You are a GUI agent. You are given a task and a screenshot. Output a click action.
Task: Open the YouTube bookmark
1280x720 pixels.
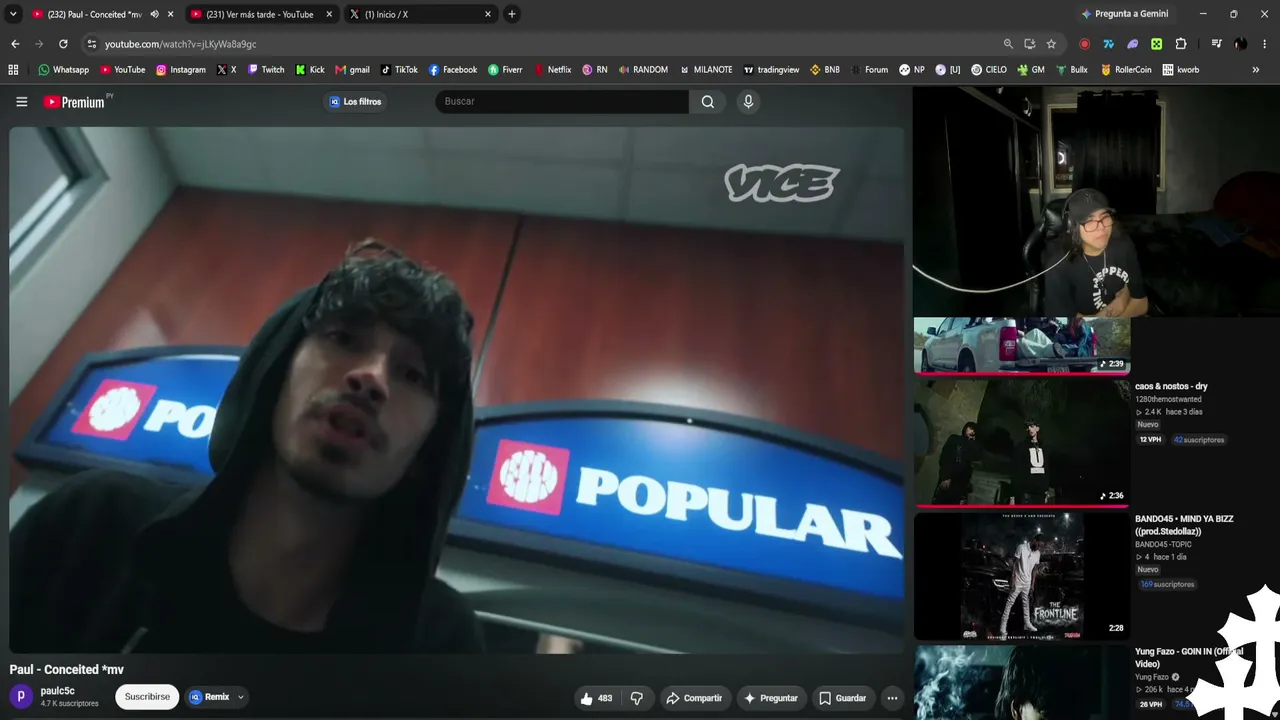[x=122, y=70]
